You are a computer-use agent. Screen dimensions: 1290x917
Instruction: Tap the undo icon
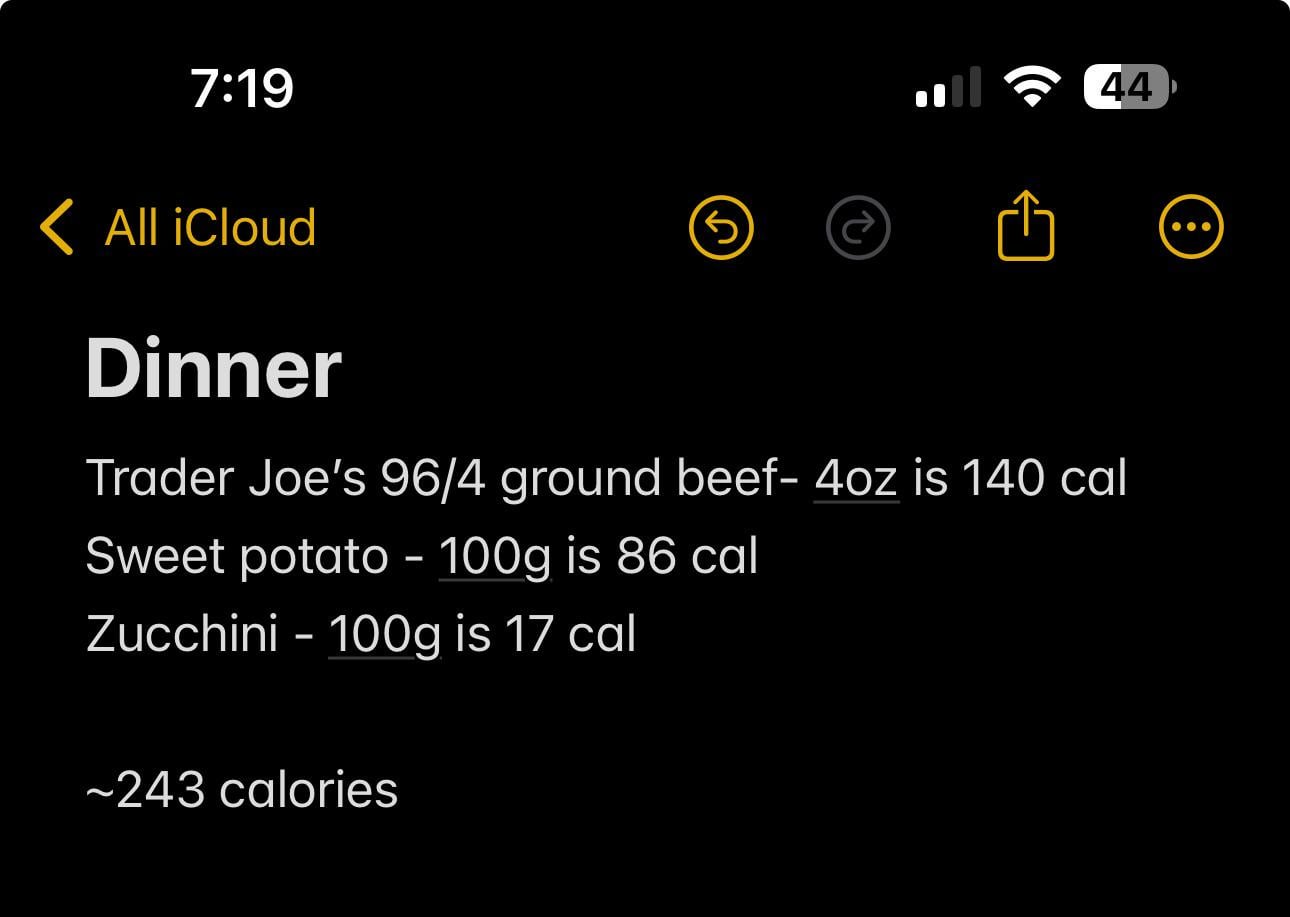point(721,227)
